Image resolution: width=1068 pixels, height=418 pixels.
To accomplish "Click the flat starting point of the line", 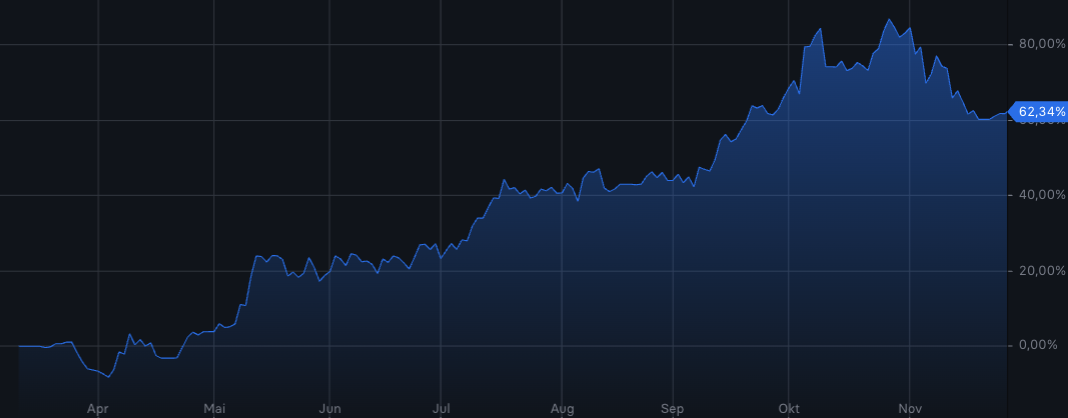I will tap(22, 346).
